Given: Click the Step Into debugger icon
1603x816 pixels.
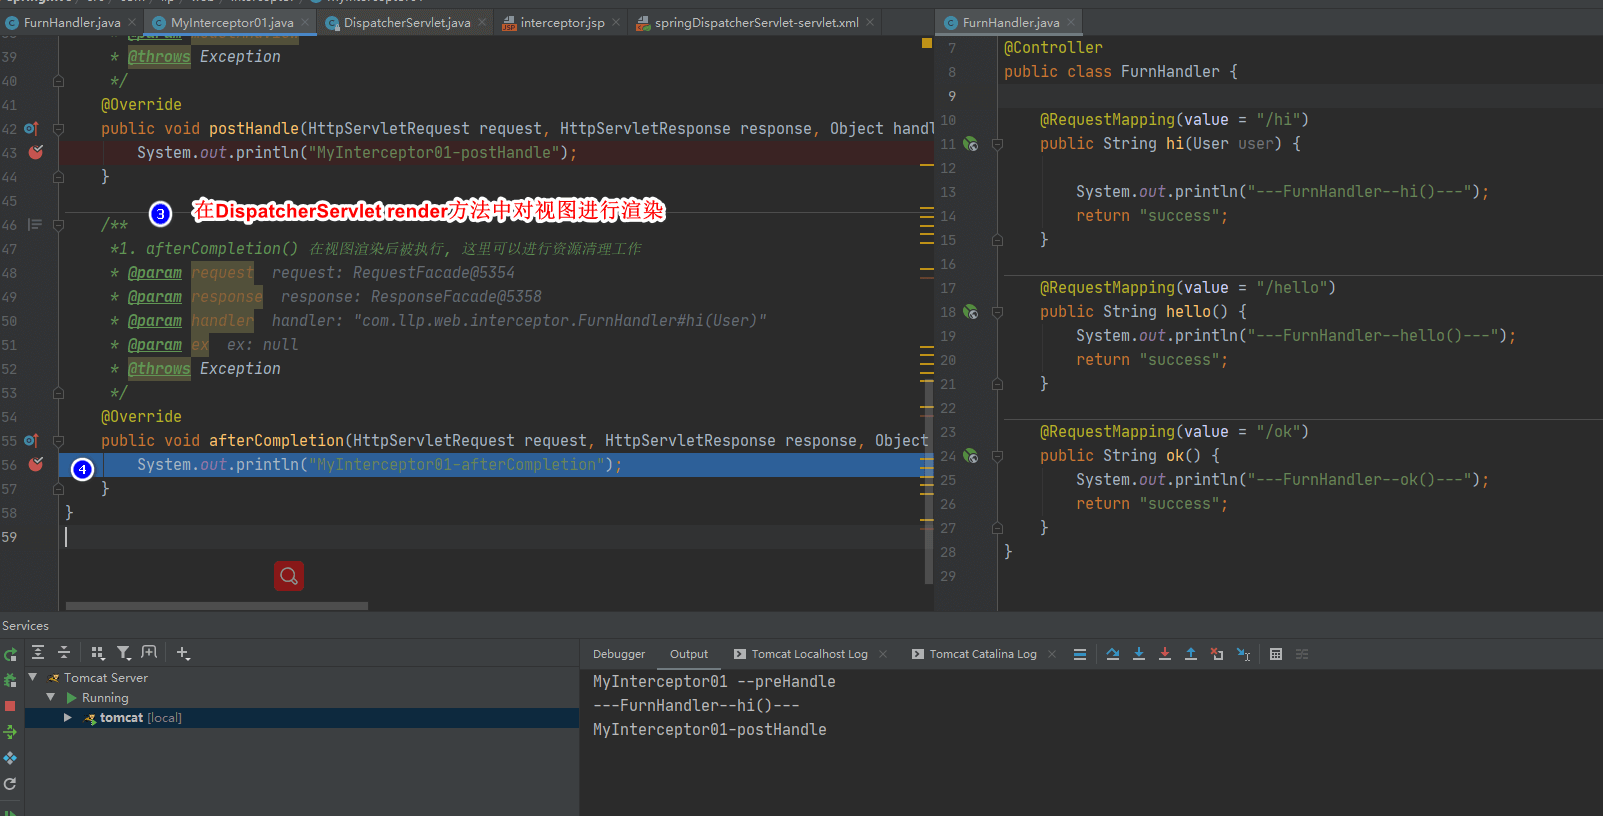Looking at the screenshot, I should pos(1139,654).
